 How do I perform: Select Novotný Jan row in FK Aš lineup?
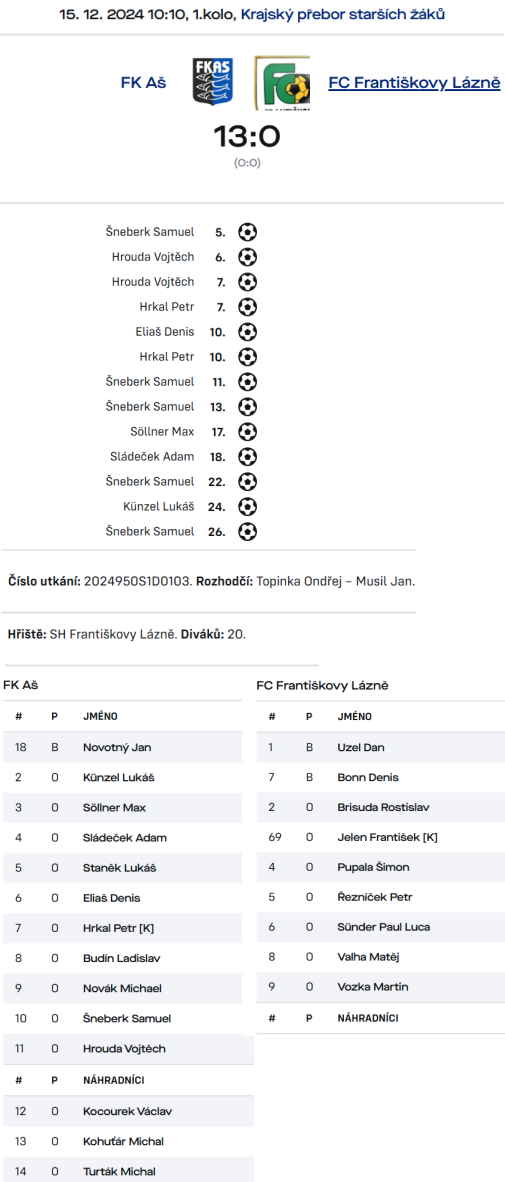[x=121, y=748]
